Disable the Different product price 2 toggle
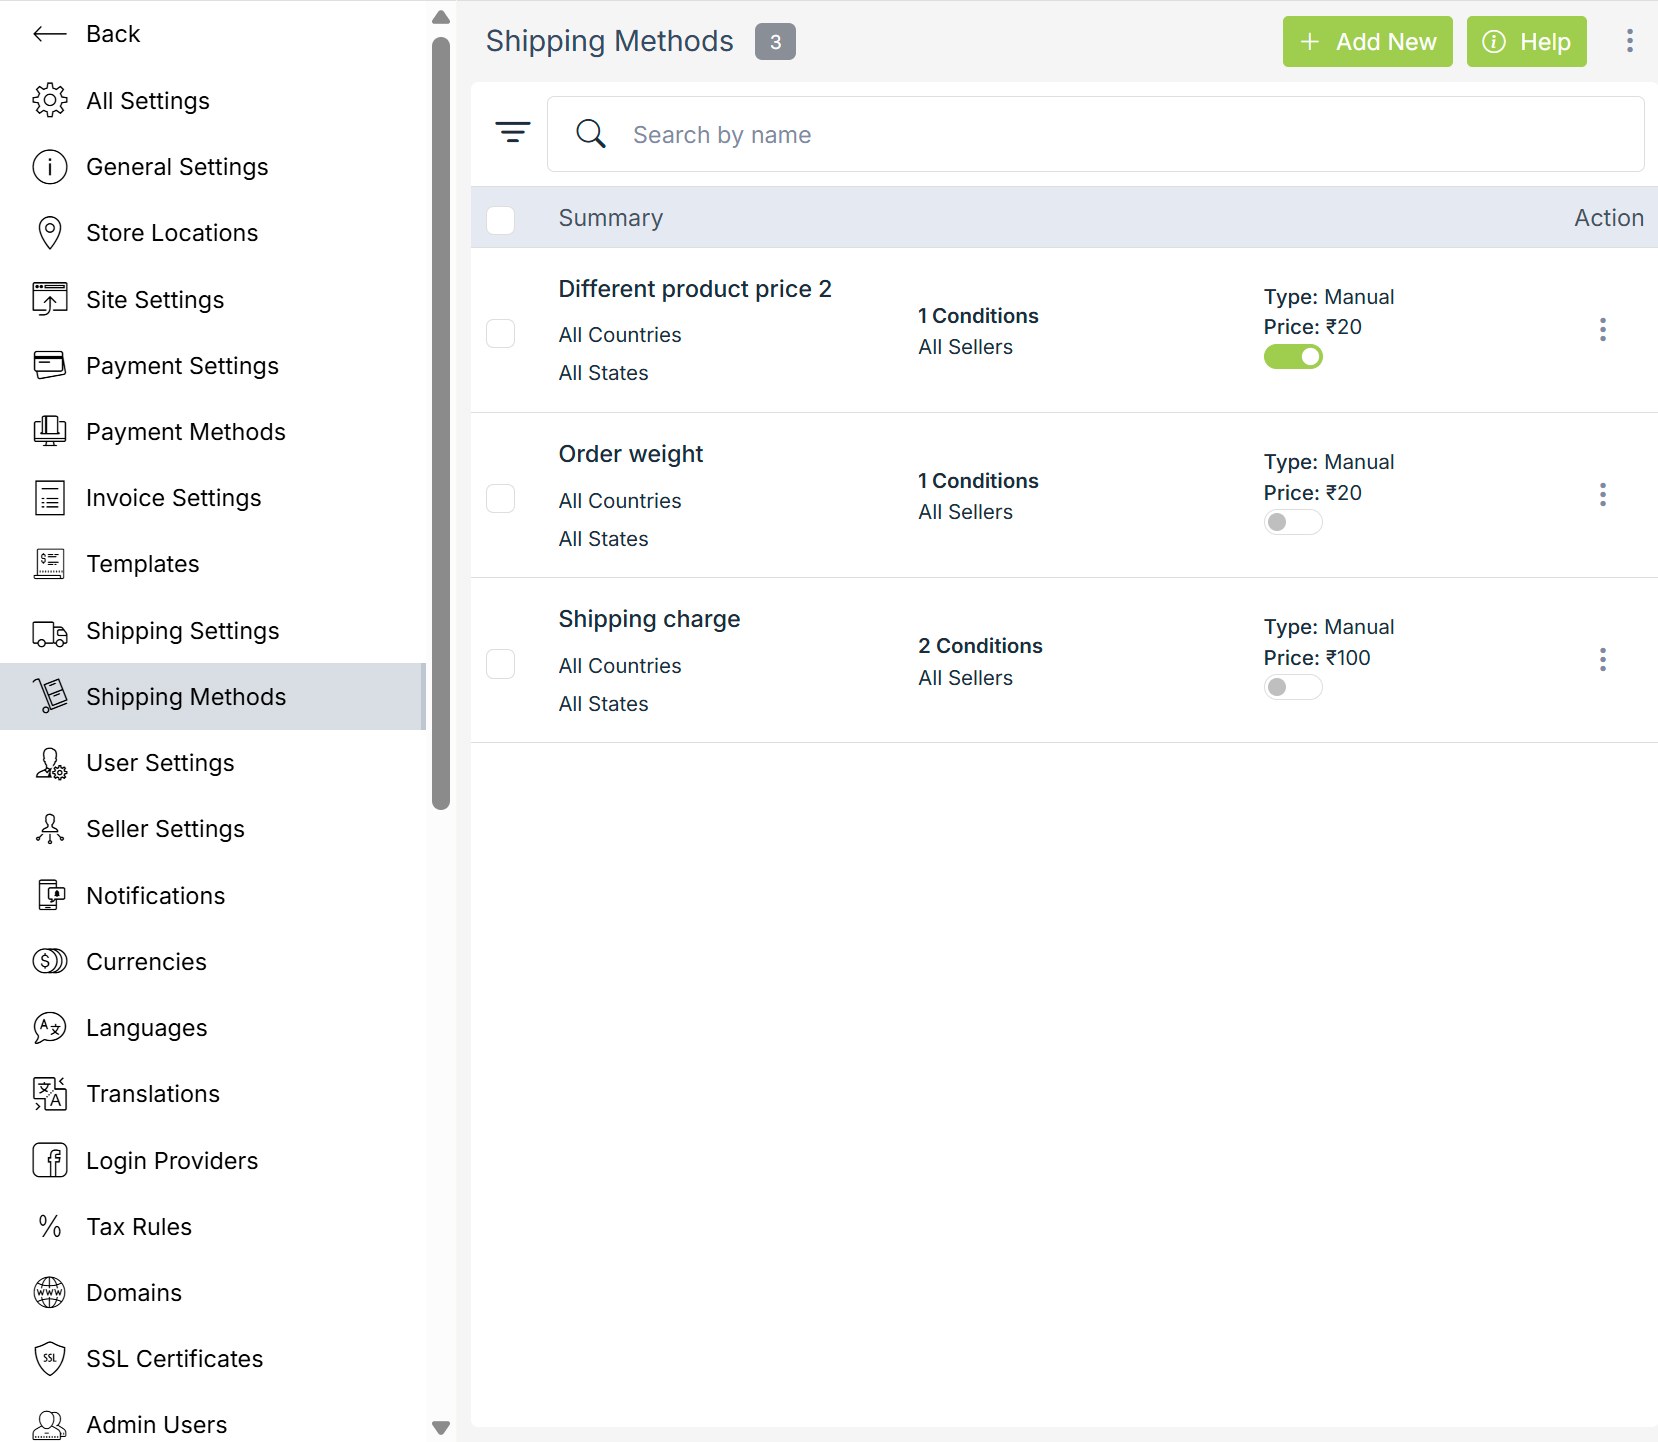The width and height of the screenshot is (1658, 1442). (1292, 357)
